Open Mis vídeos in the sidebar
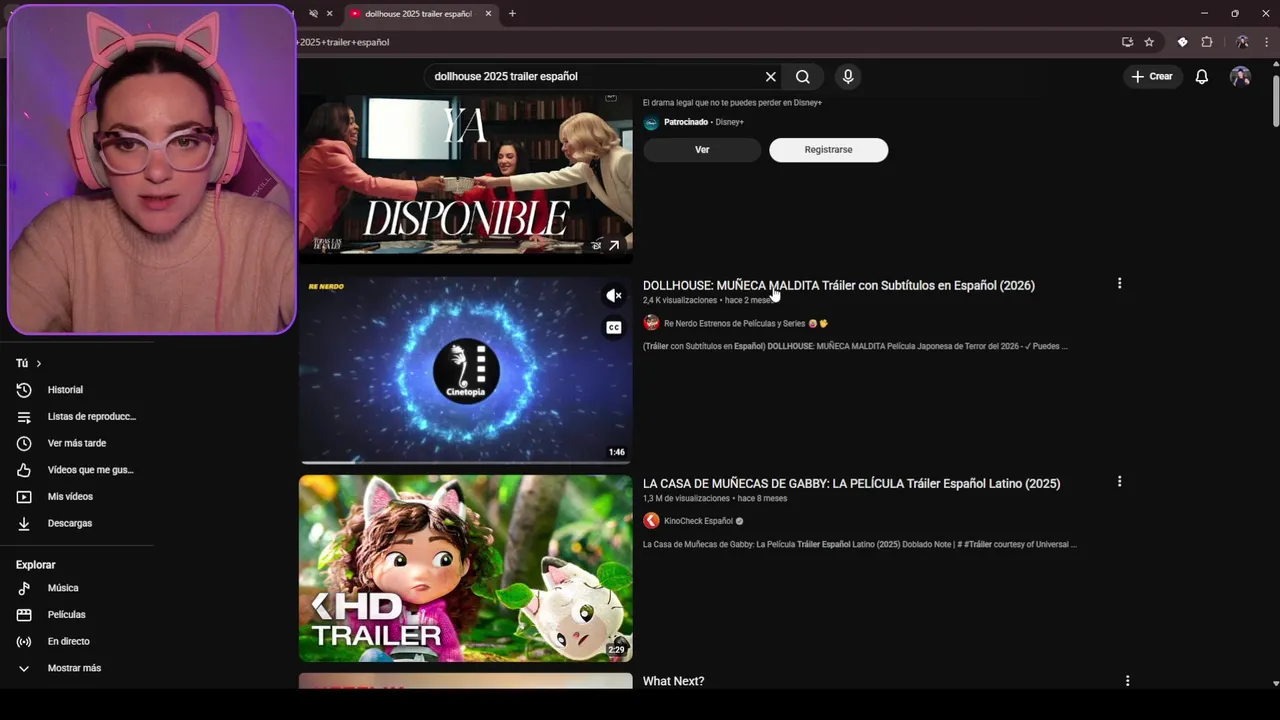 pyautogui.click(x=77, y=497)
